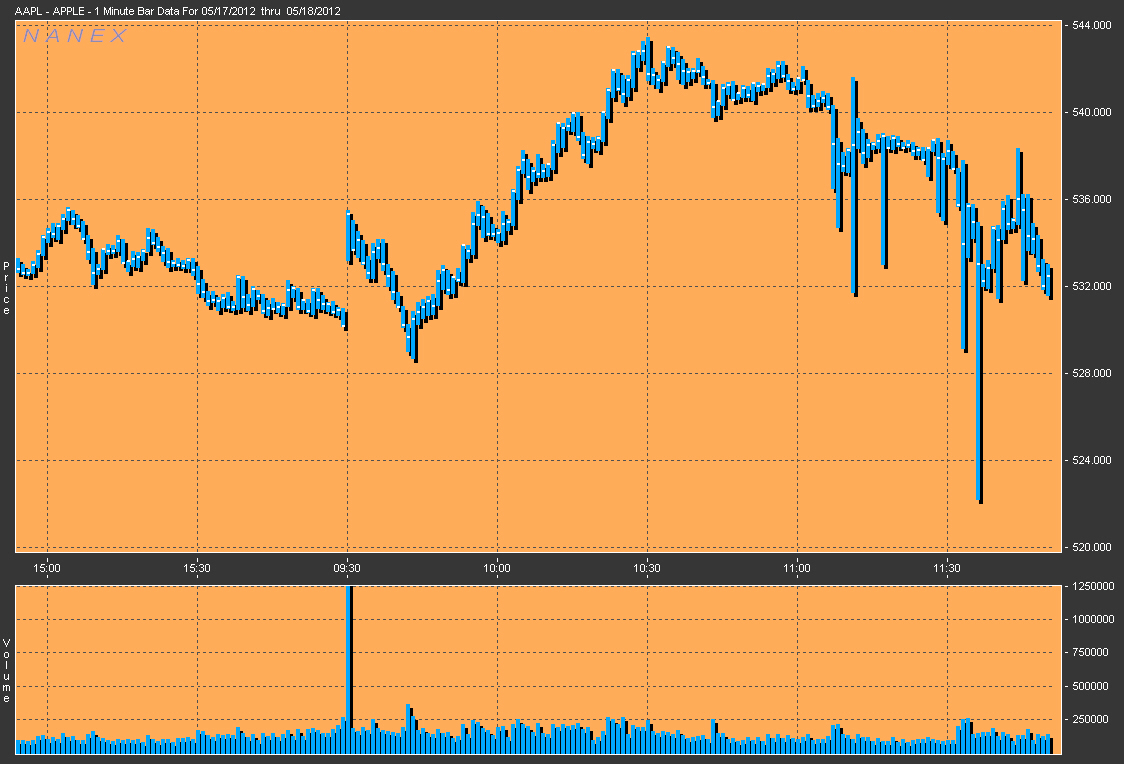This screenshot has width=1124, height=764.
Task: Select the 520.000 price axis label
Action: (1088, 547)
